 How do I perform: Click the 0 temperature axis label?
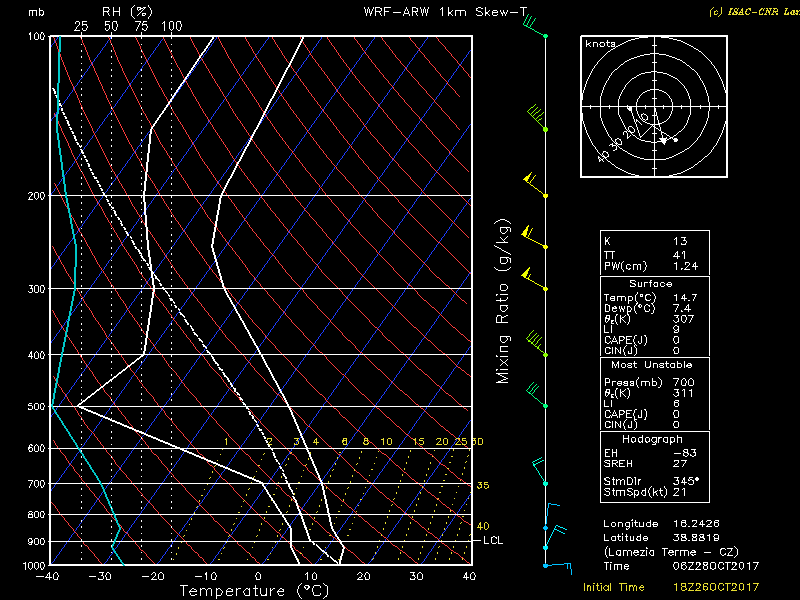(258, 577)
